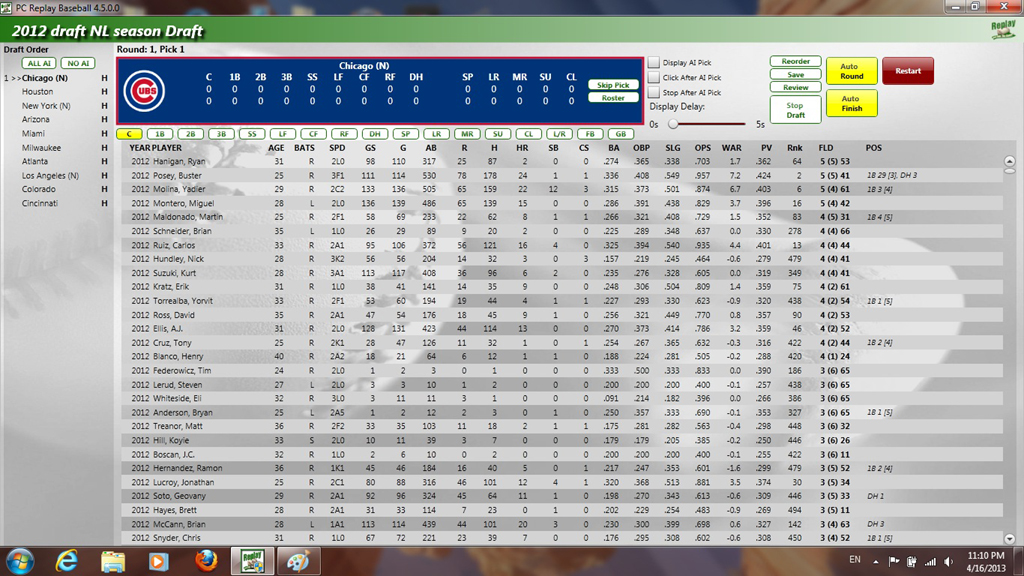Enable the Display AI Pick checkbox
Viewport: 1024px width, 576px height.
tap(654, 63)
